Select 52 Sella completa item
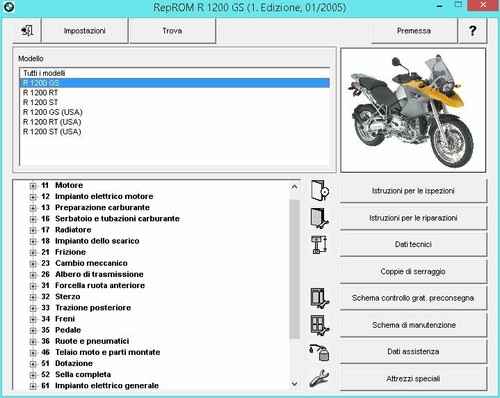 coord(76,374)
